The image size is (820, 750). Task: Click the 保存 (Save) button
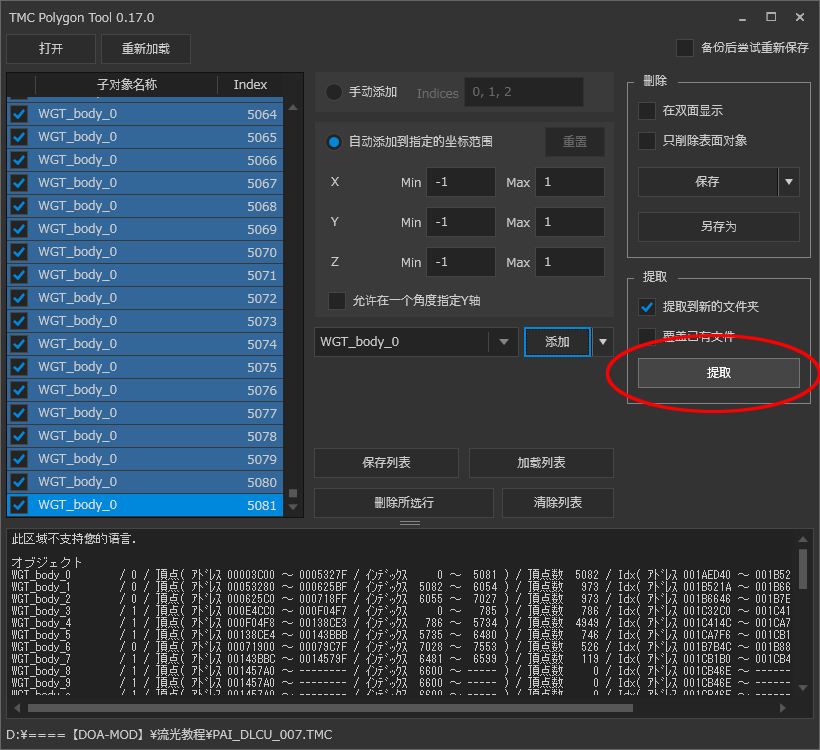(708, 182)
